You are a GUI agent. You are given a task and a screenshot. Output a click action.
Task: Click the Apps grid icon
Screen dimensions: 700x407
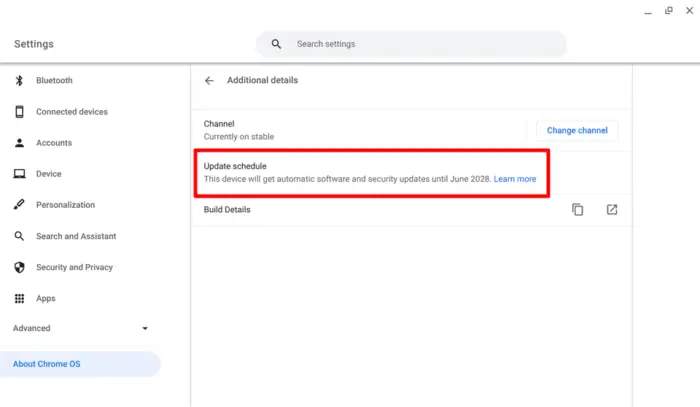[x=19, y=298]
